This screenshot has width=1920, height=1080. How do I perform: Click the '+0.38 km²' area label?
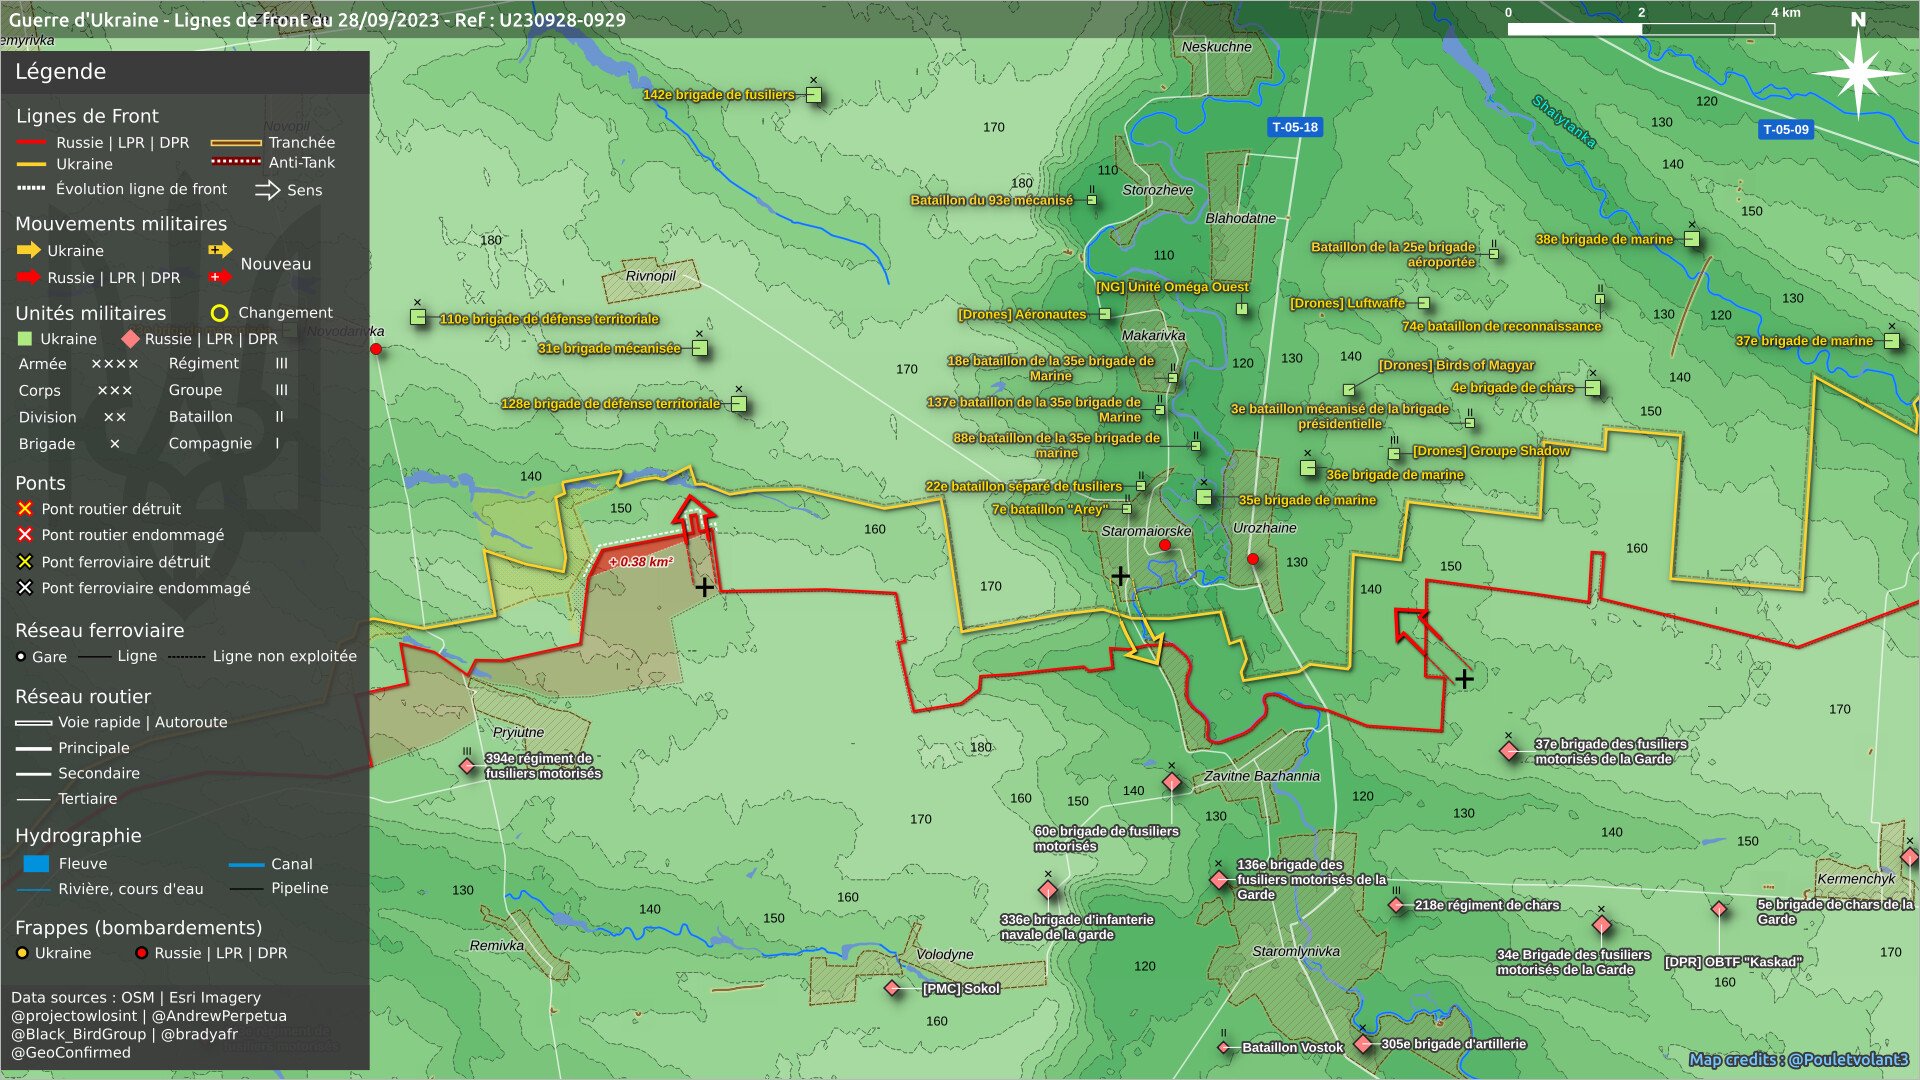point(641,562)
